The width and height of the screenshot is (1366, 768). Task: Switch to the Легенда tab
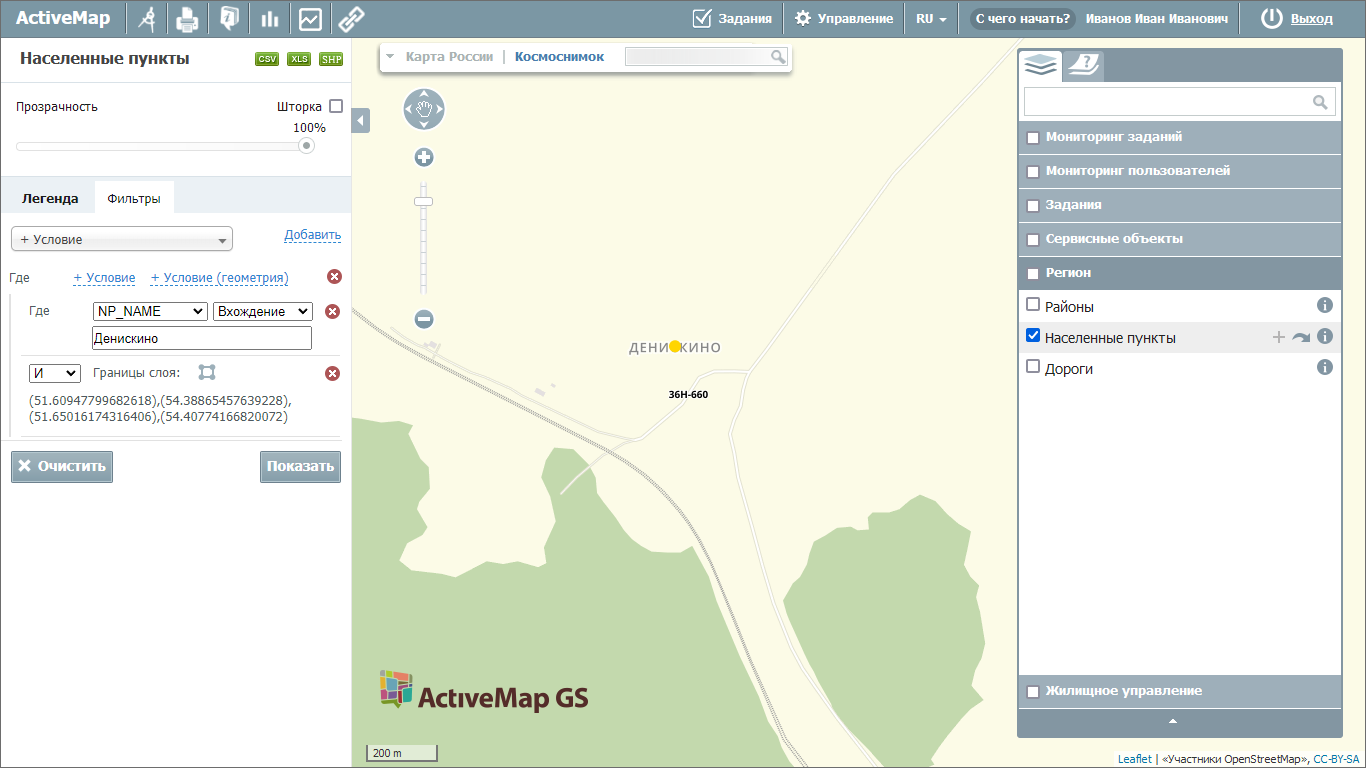(50, 198)
